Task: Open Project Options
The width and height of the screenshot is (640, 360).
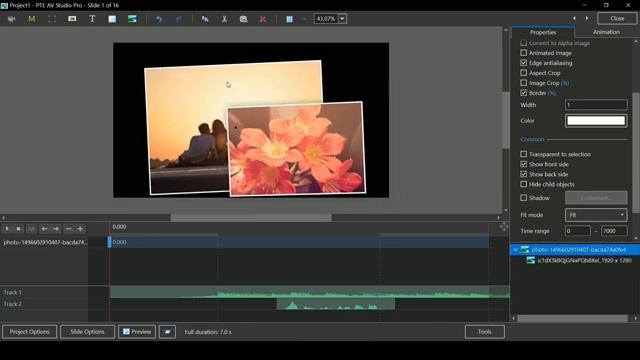Action: [29, 331]
